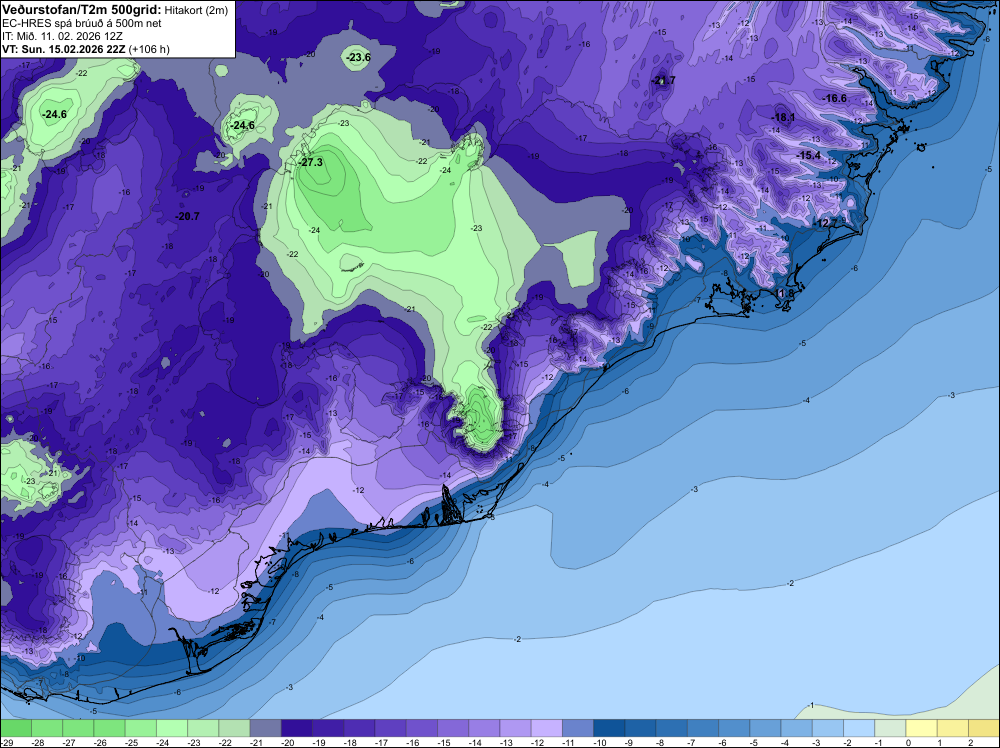Select the purple legend swatch labeled -16
The image size is (1000, 748).
422,728
